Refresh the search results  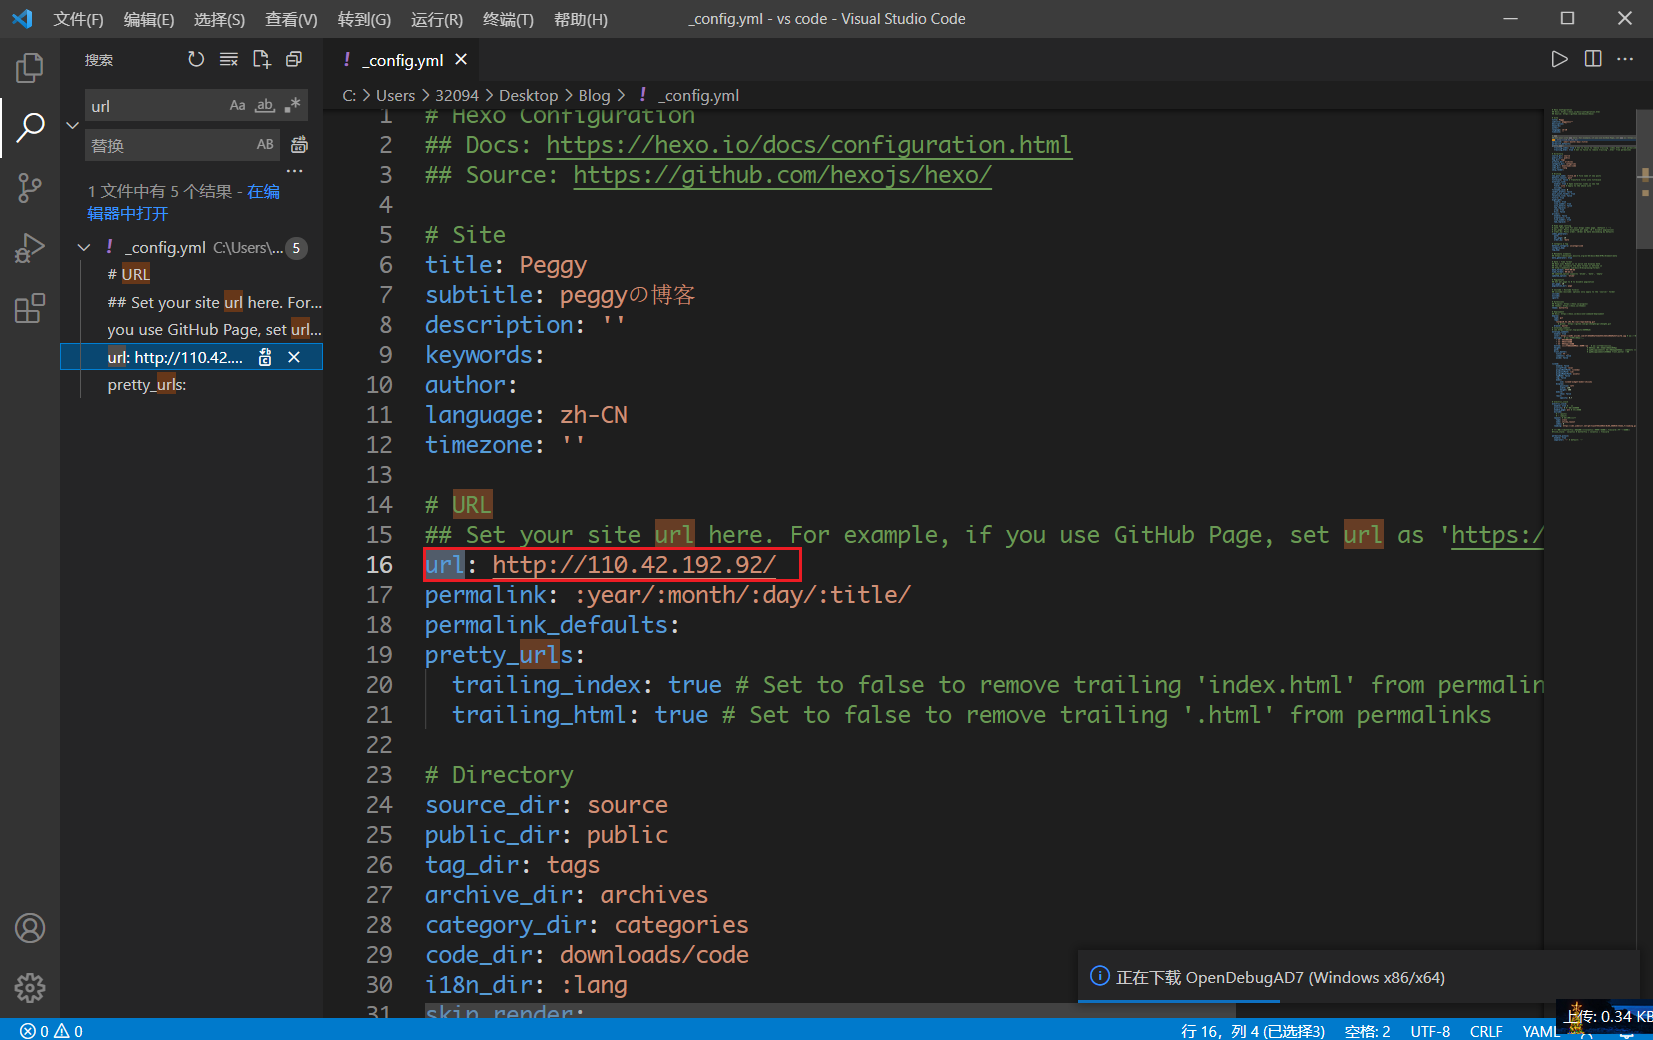coord(196,60)
